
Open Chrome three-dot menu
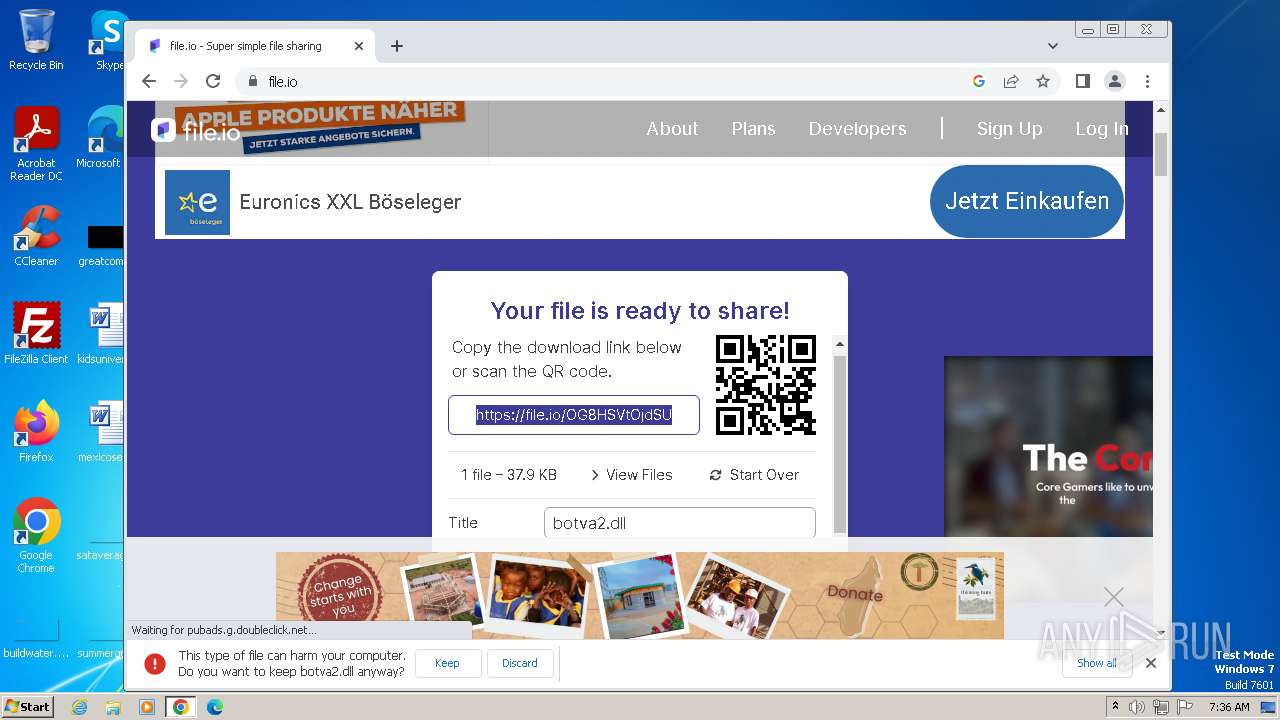(x=1147, y=81)
